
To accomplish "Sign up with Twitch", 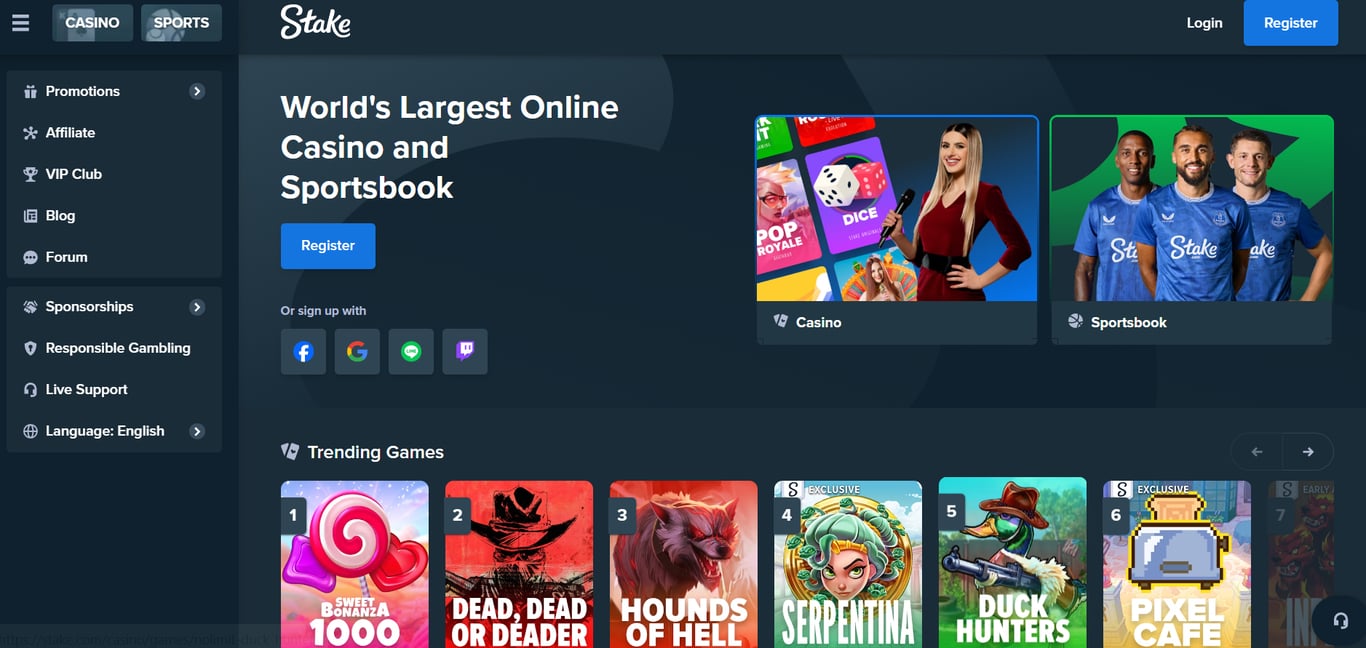I will [465, 351].
